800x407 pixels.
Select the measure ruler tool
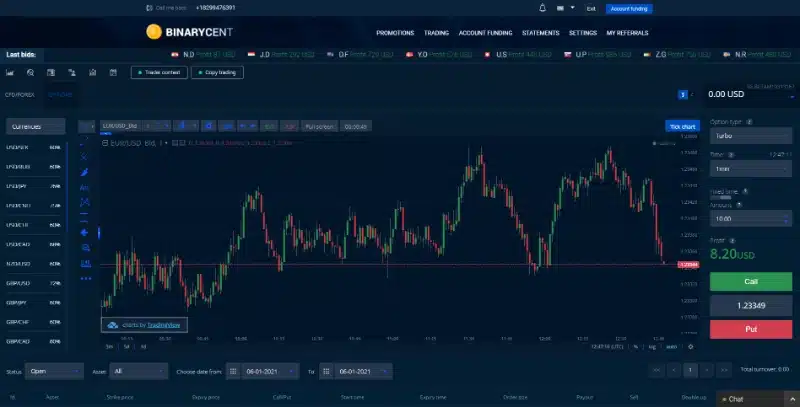pos(86,263)
